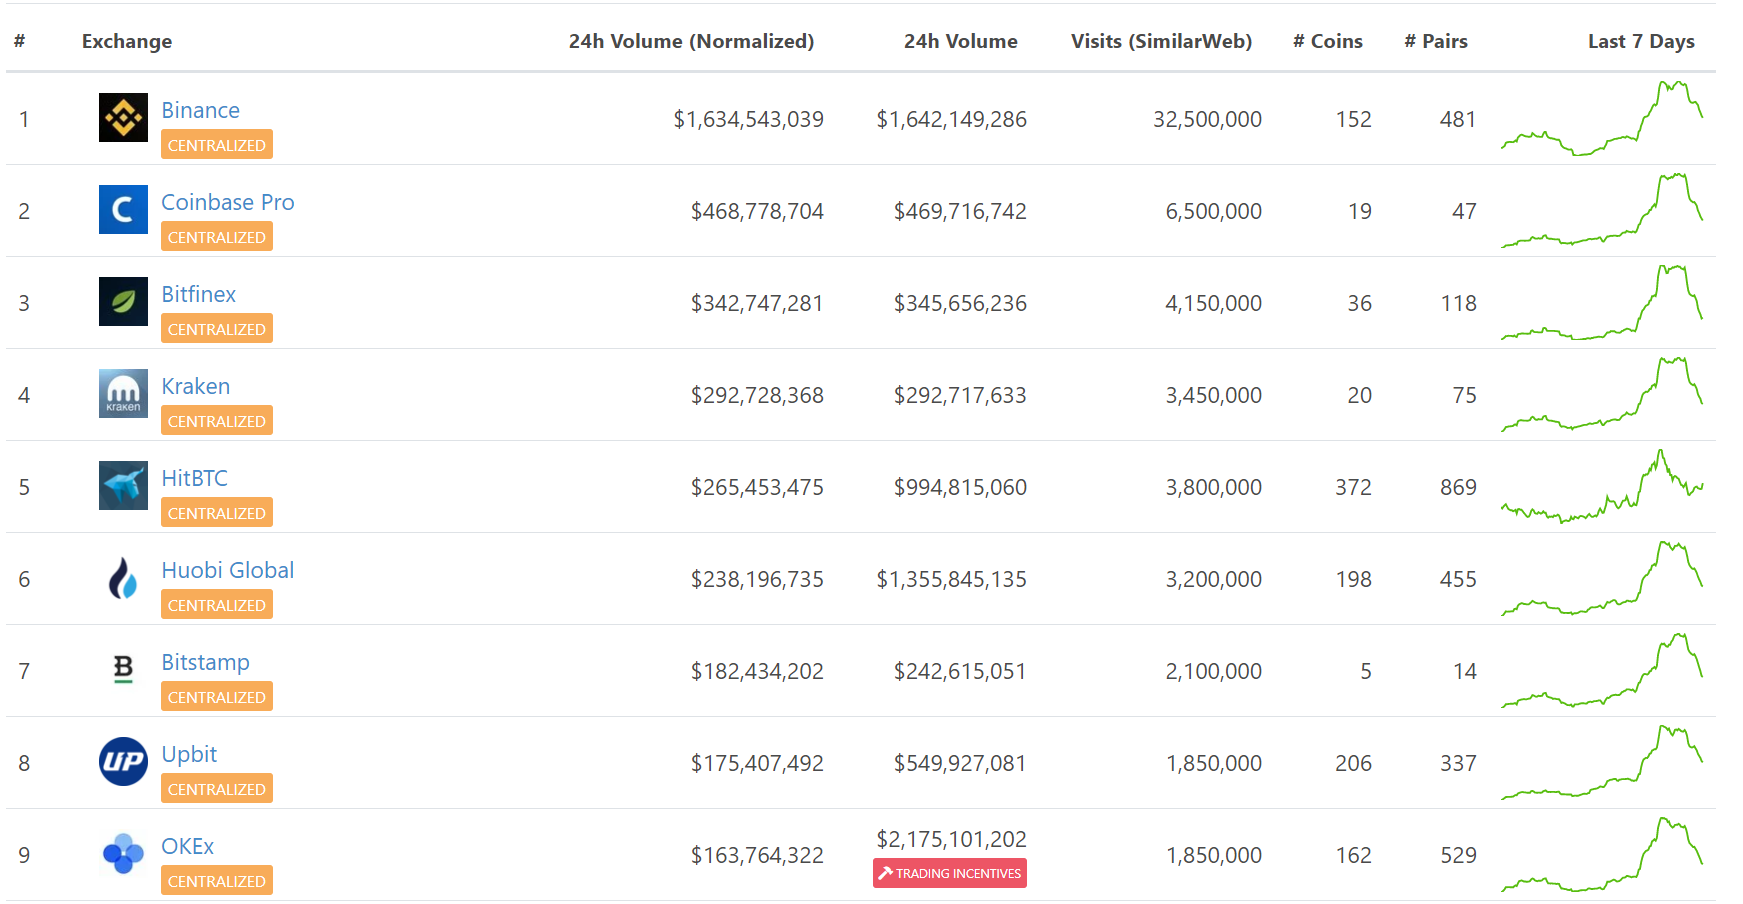Click the Bitstamp B logo icon

click(123, 670)
